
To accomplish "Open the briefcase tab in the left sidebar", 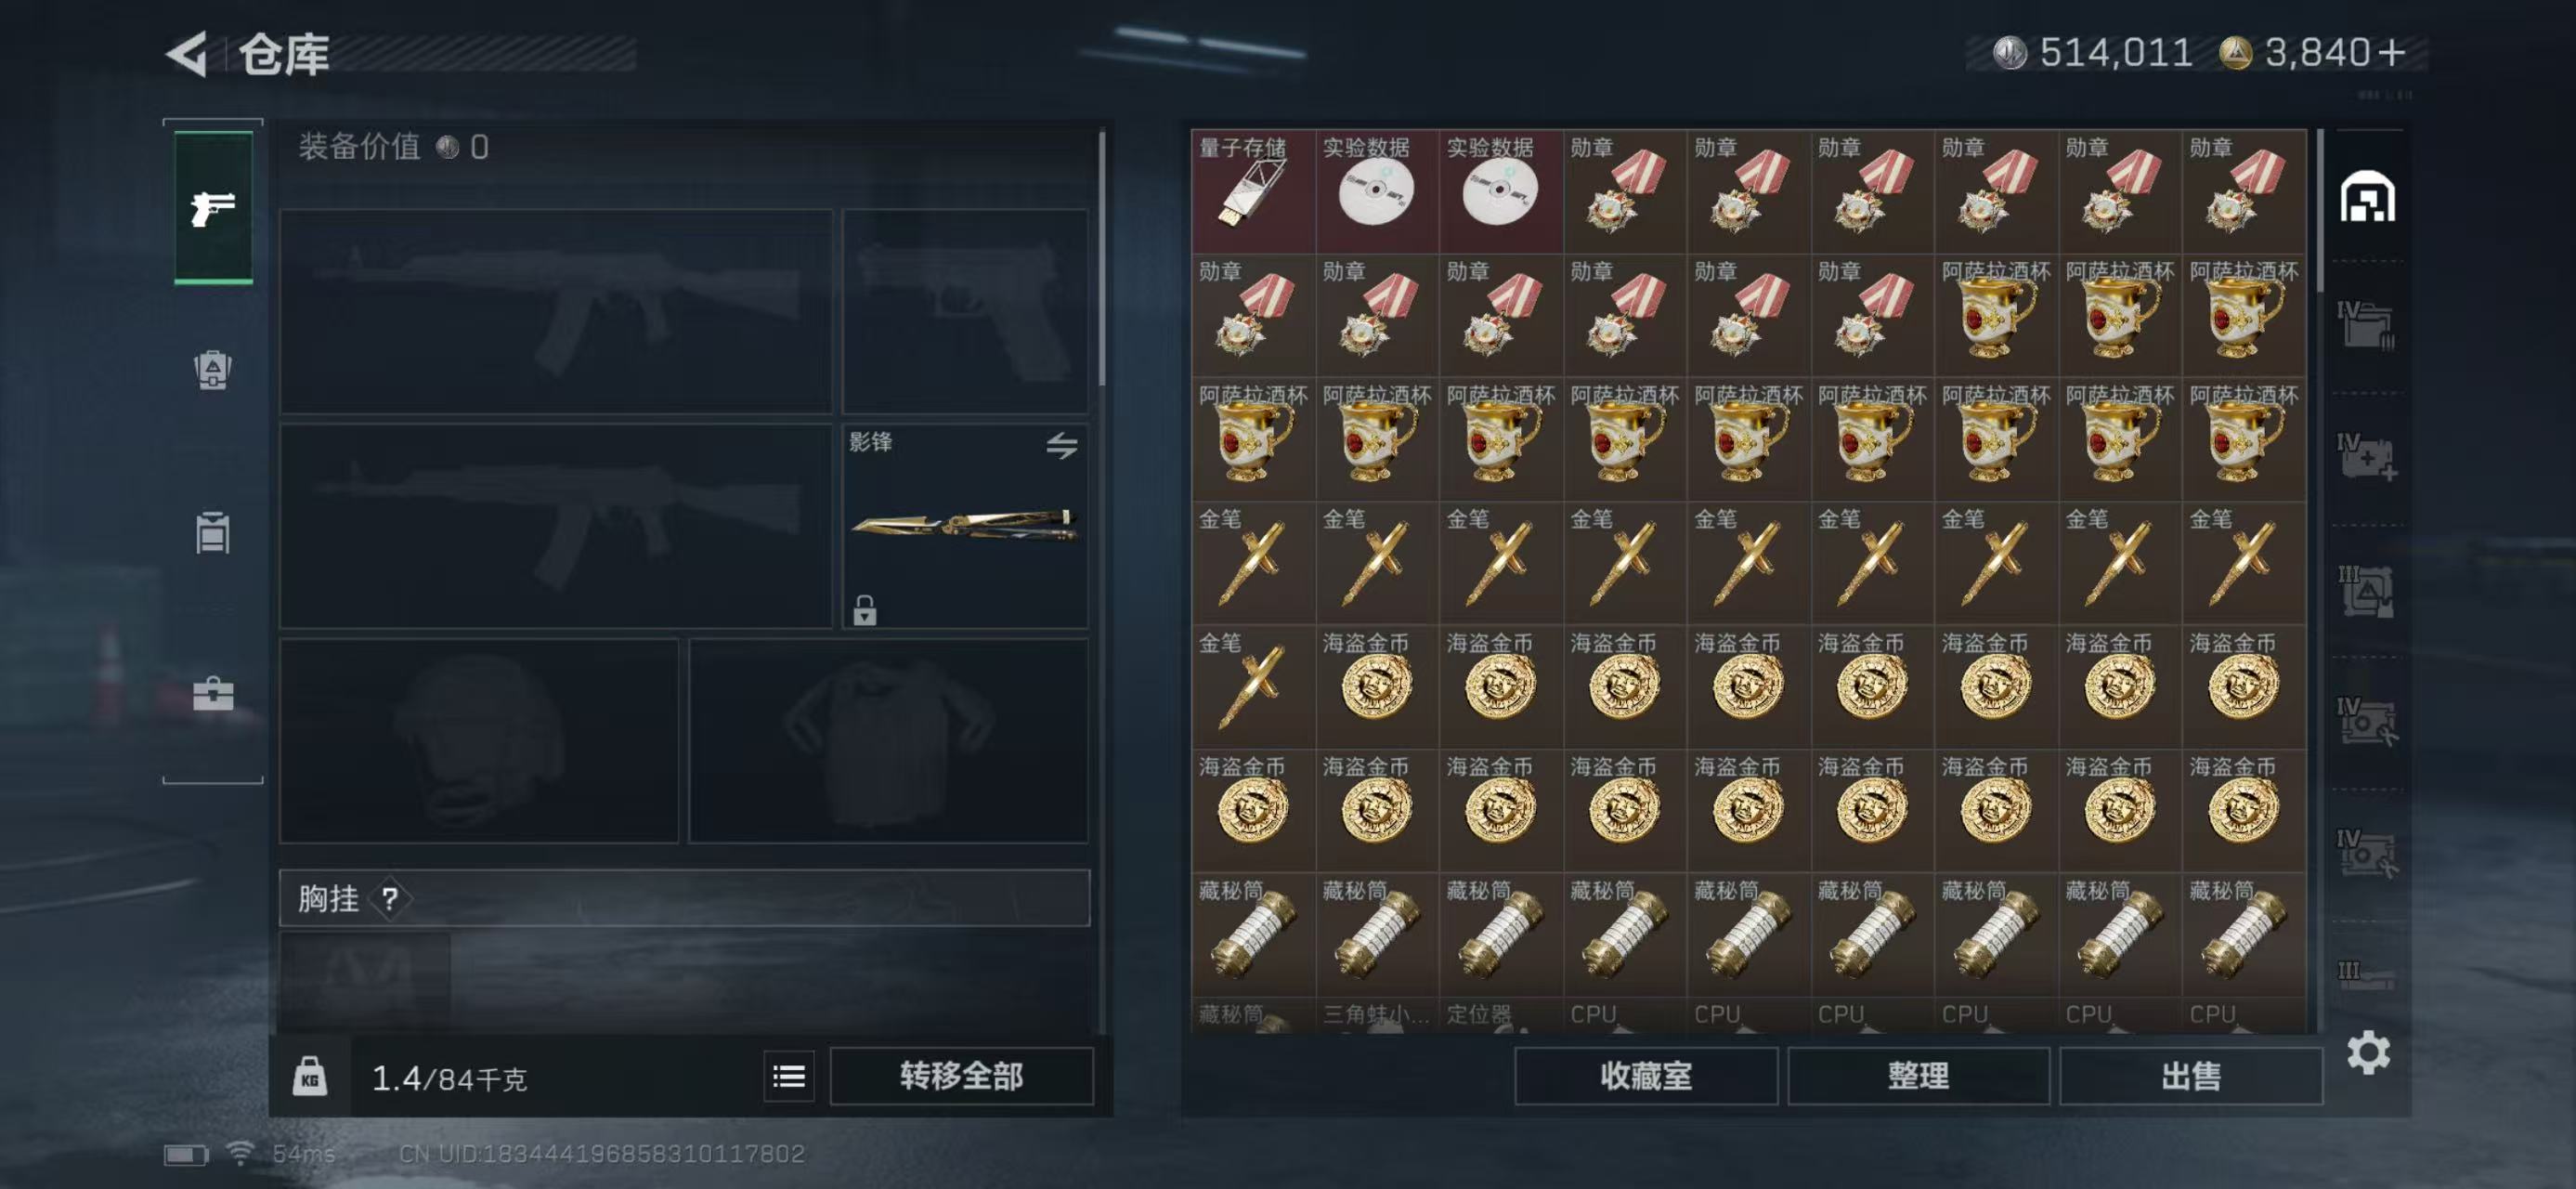I will pyautogui.click(x=213, y=693).
